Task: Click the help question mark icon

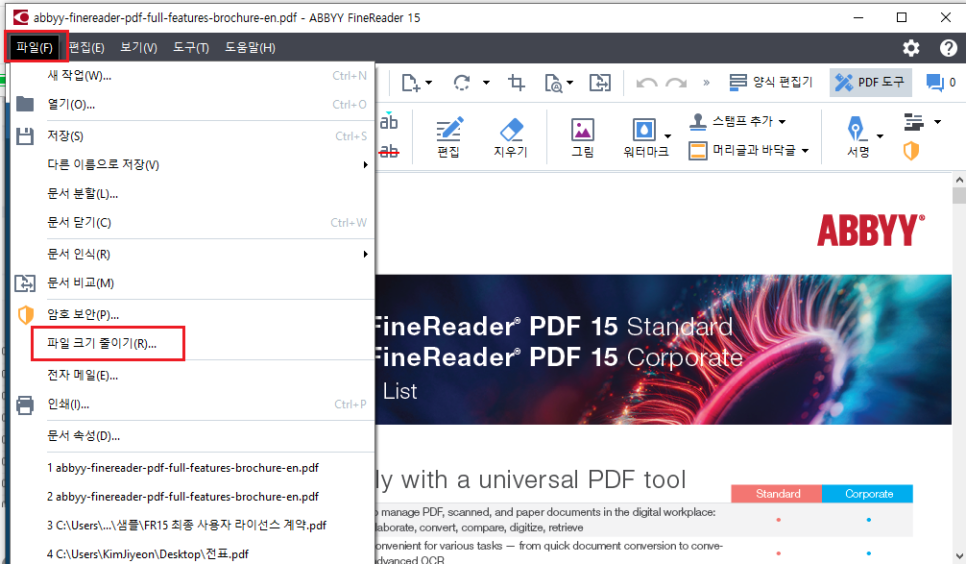Action: (948, 47)
